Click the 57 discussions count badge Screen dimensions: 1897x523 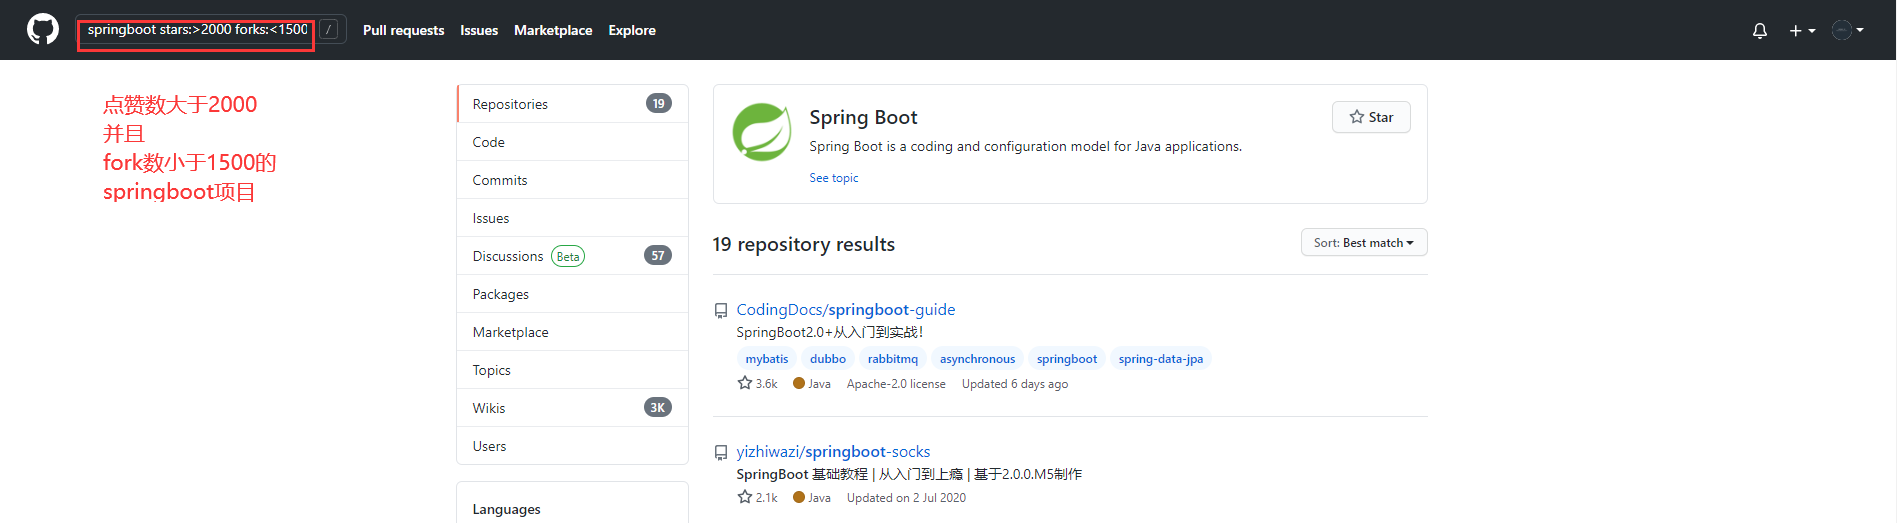point(658,255)
